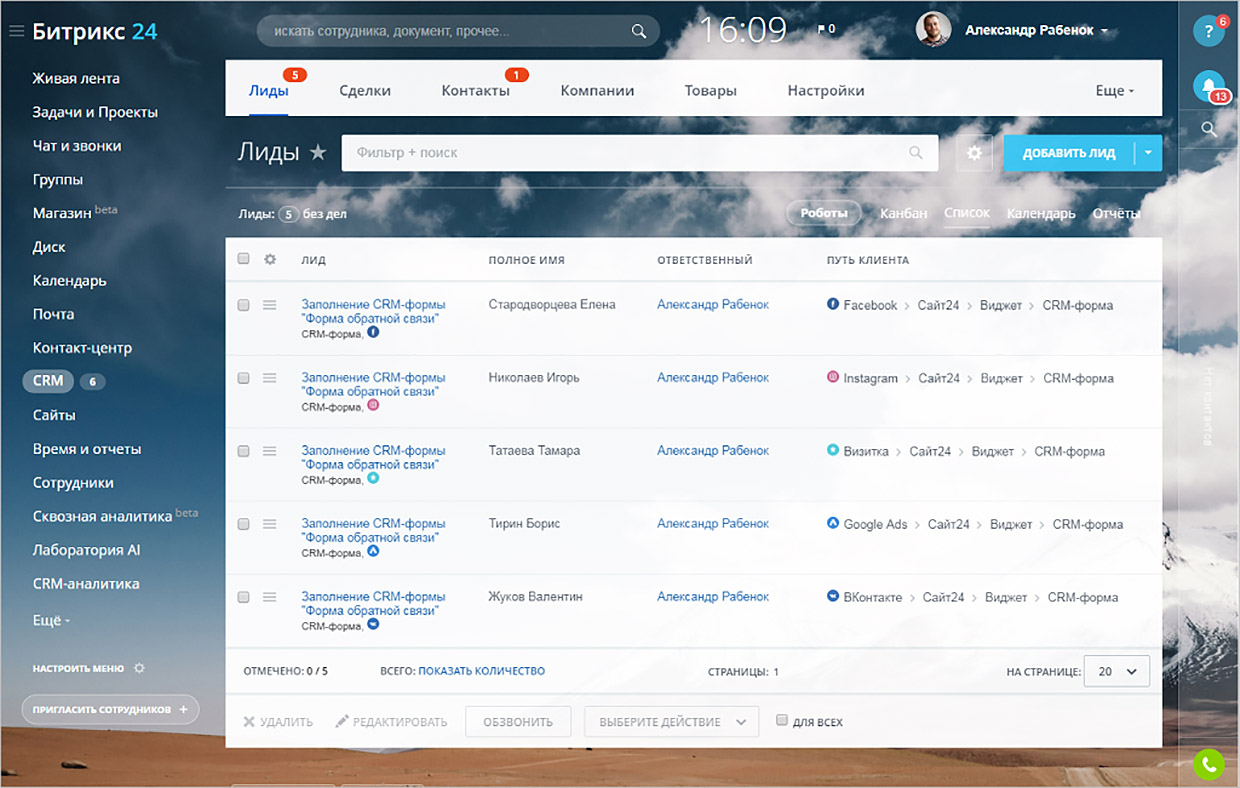Click the Обзвонить button
This screenshot has width=1240, height=788.
click(x=518, y=722)
